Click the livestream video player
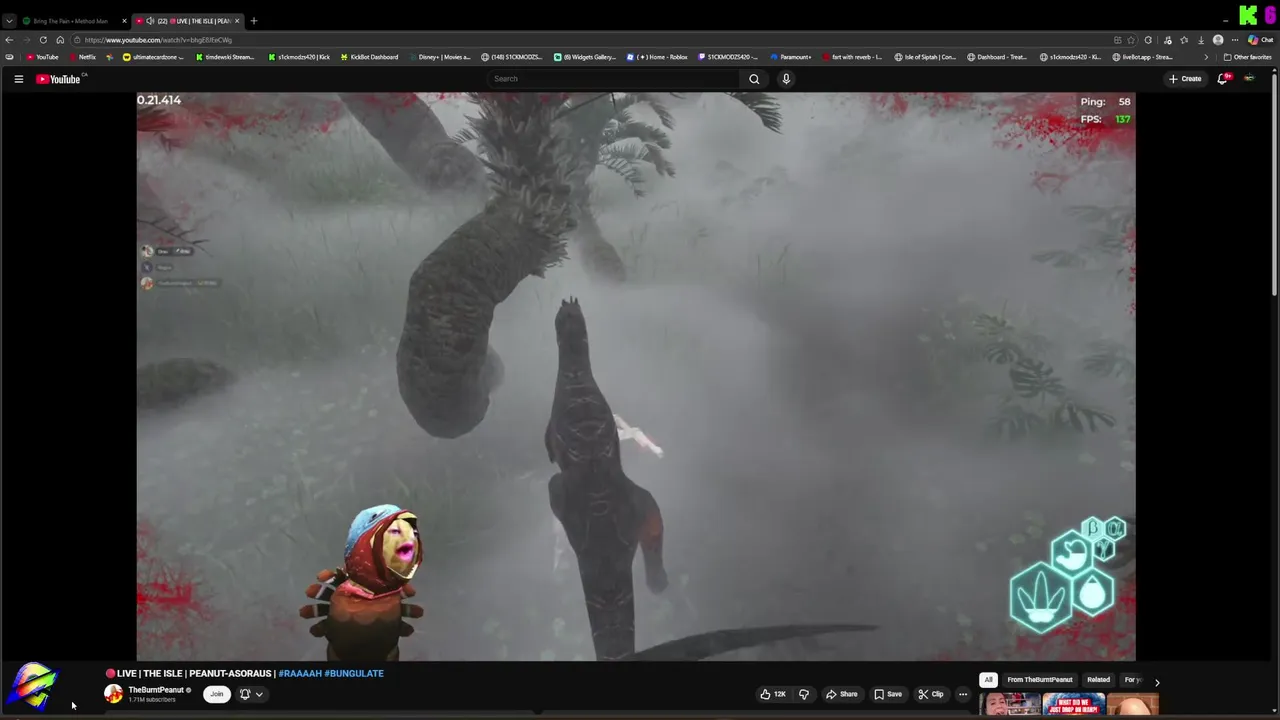The width and height of the screenshot is (1280, 720). coord(636,377)
